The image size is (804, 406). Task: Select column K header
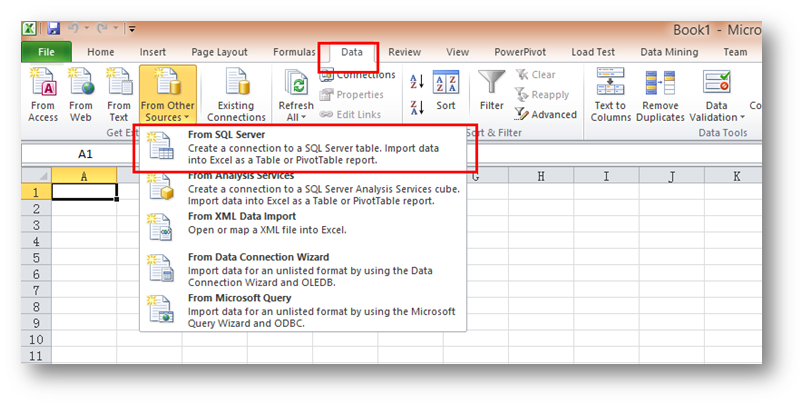(x=733, y=176)
